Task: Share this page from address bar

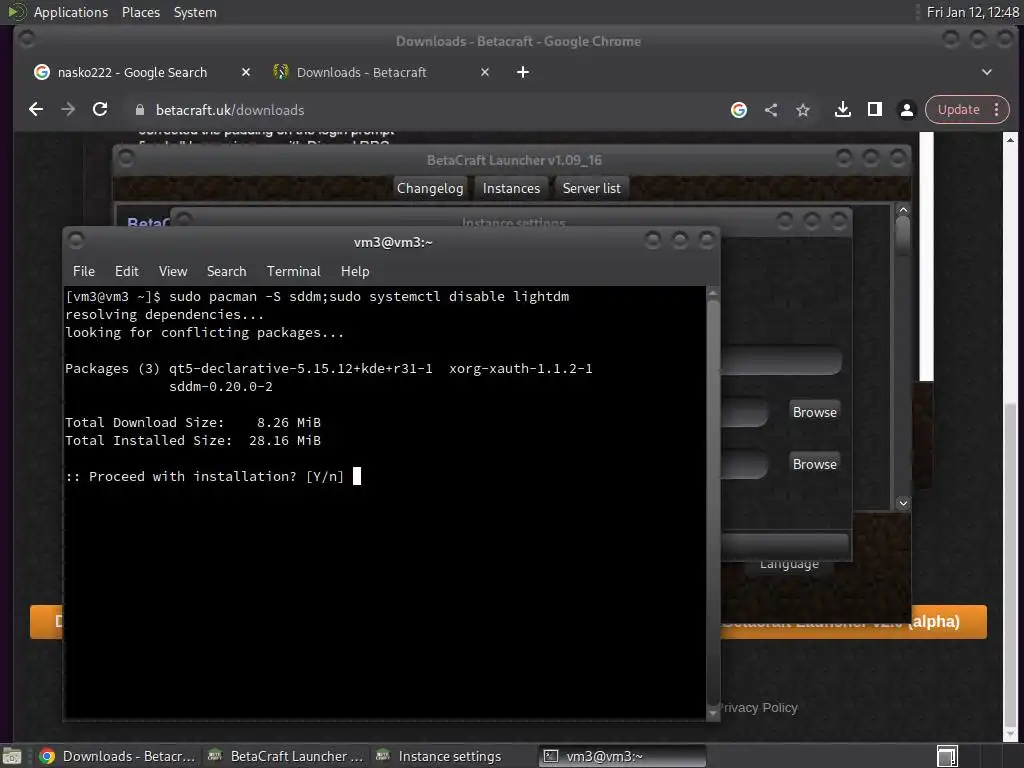Action: click(x=771, y=110)
